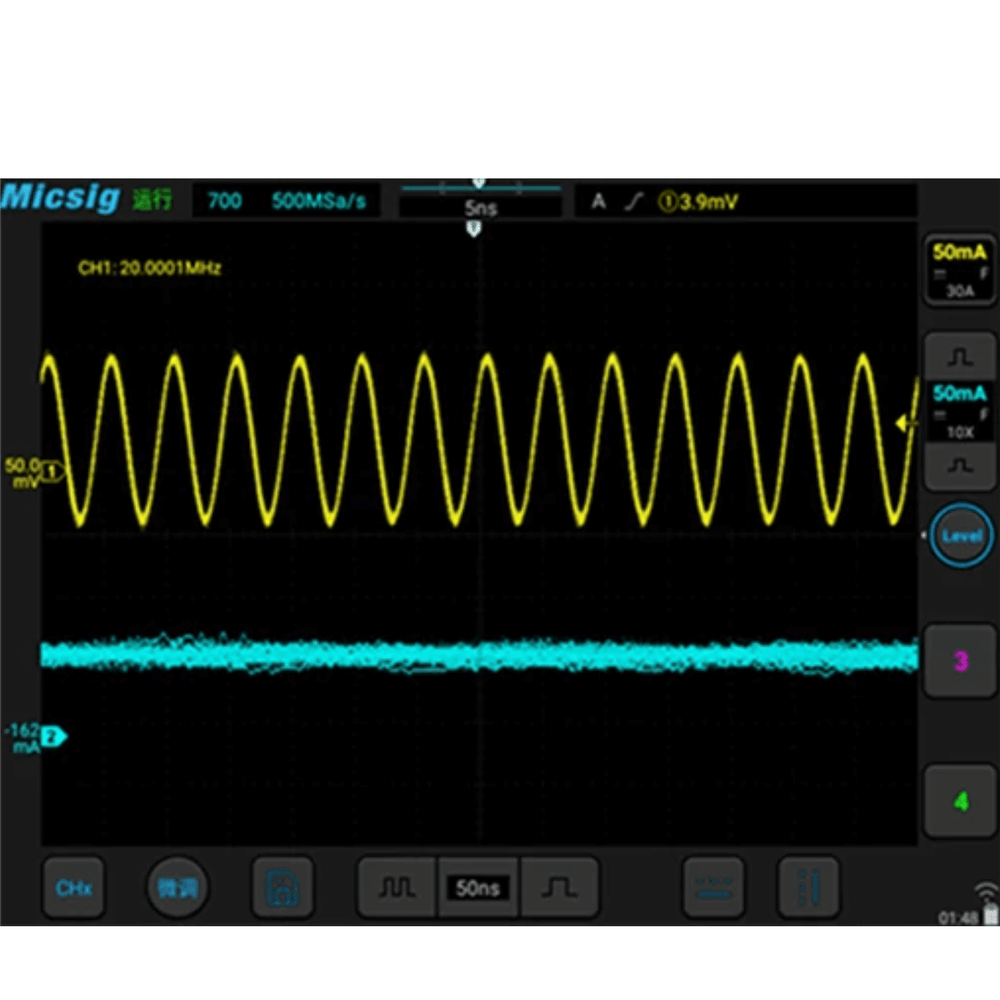
Task: Open the 500MSa/s sample rate info
Action: click(318, 201)
